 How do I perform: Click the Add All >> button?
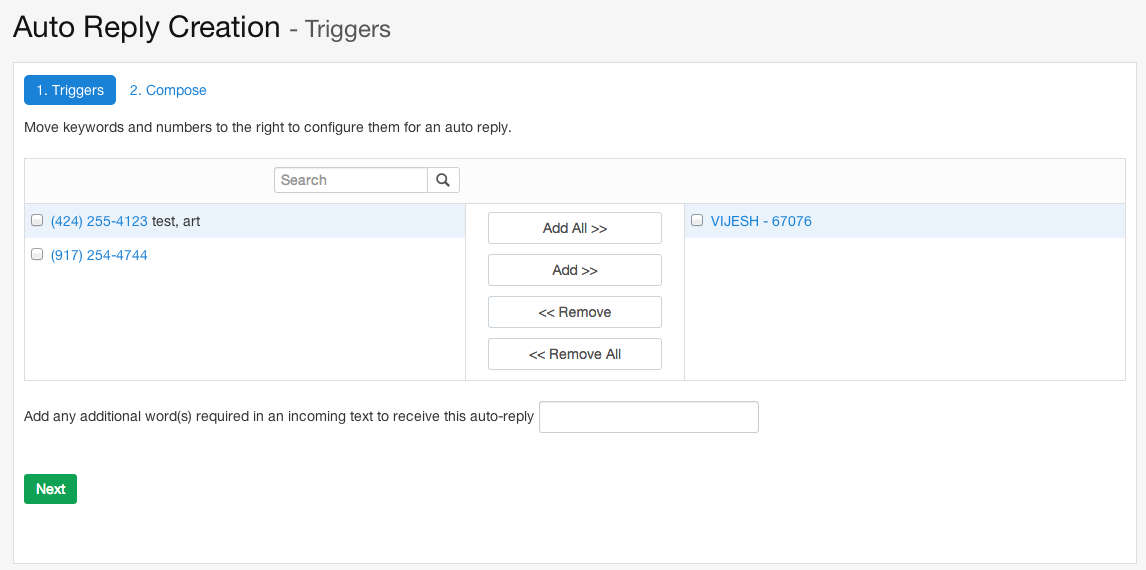click(574, 228)
